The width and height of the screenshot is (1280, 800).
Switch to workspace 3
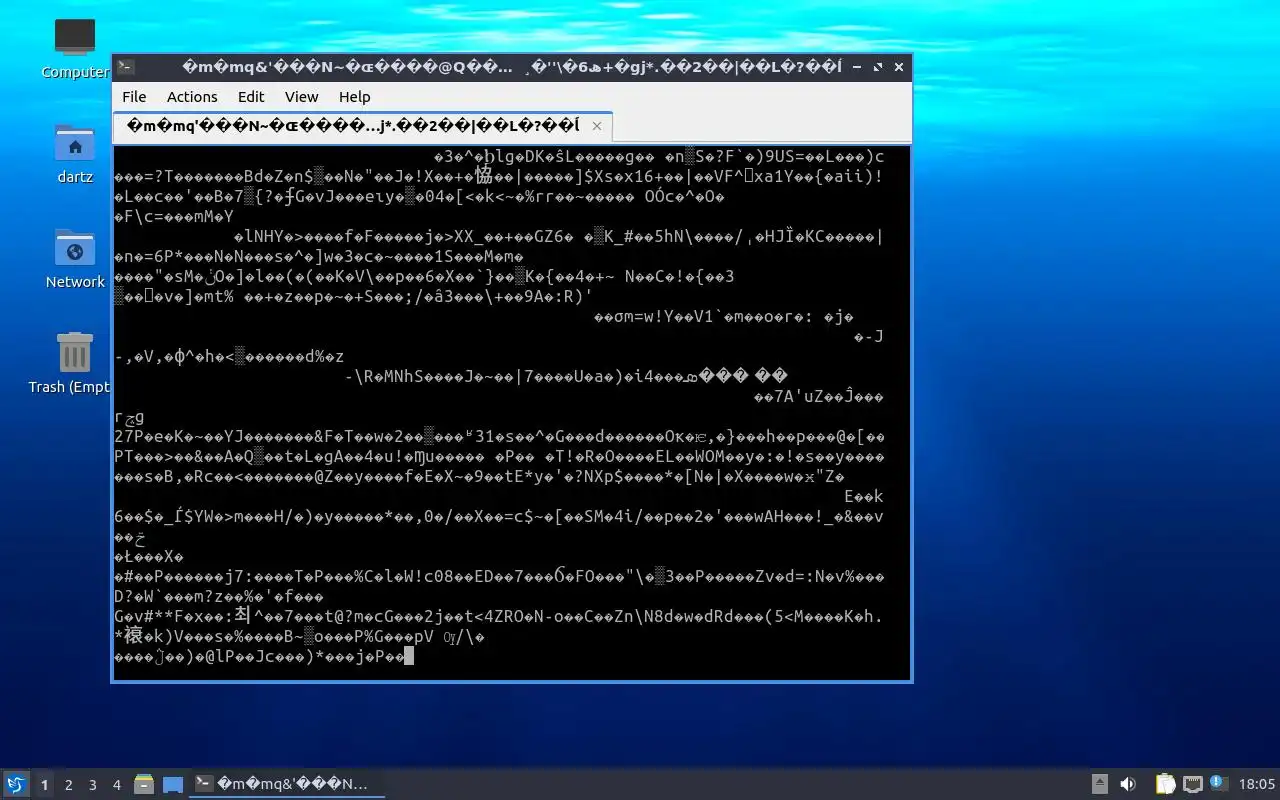(x=93, y=785)
